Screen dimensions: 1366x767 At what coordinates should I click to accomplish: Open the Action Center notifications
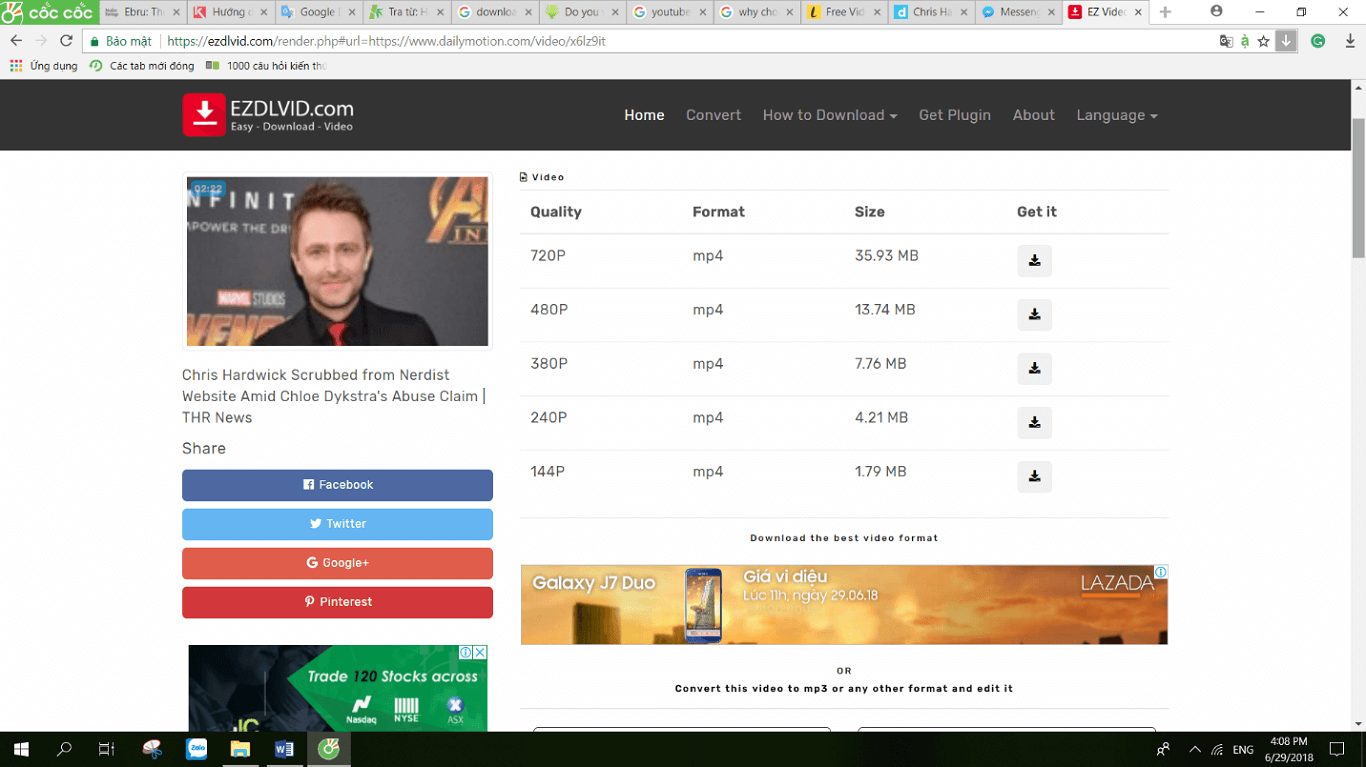(1337, 749)
